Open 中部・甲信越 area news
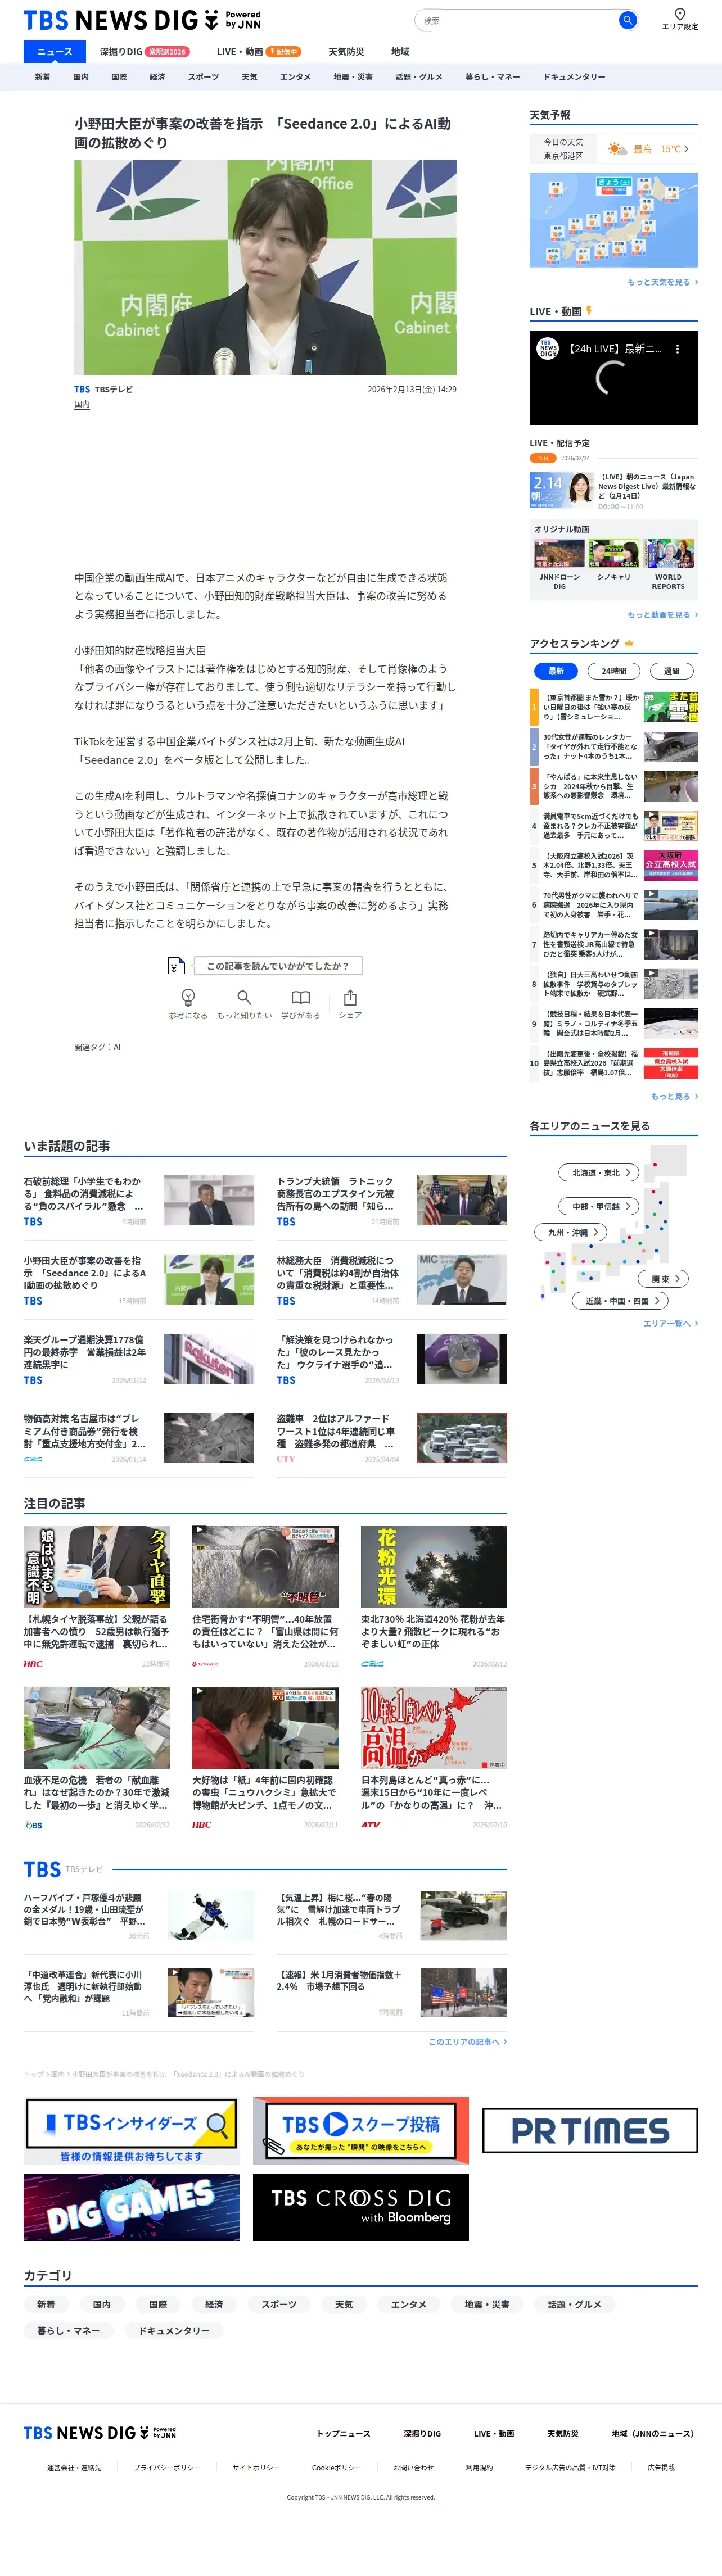The image size is (722, 2576). click(x=600, y=1206)
